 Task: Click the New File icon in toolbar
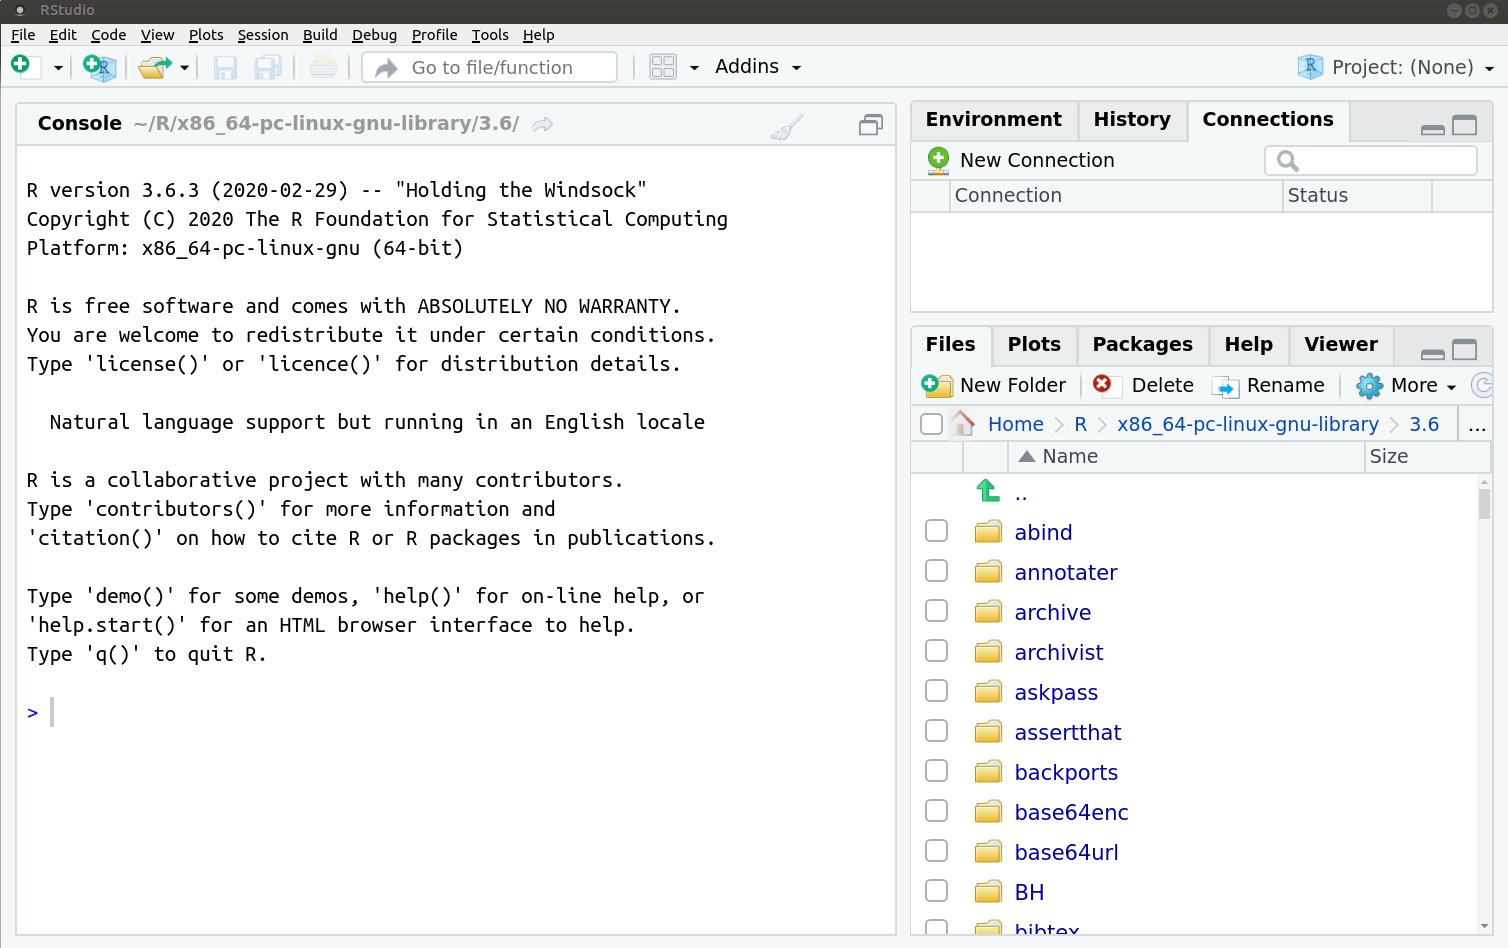click(x=21, y=66)
